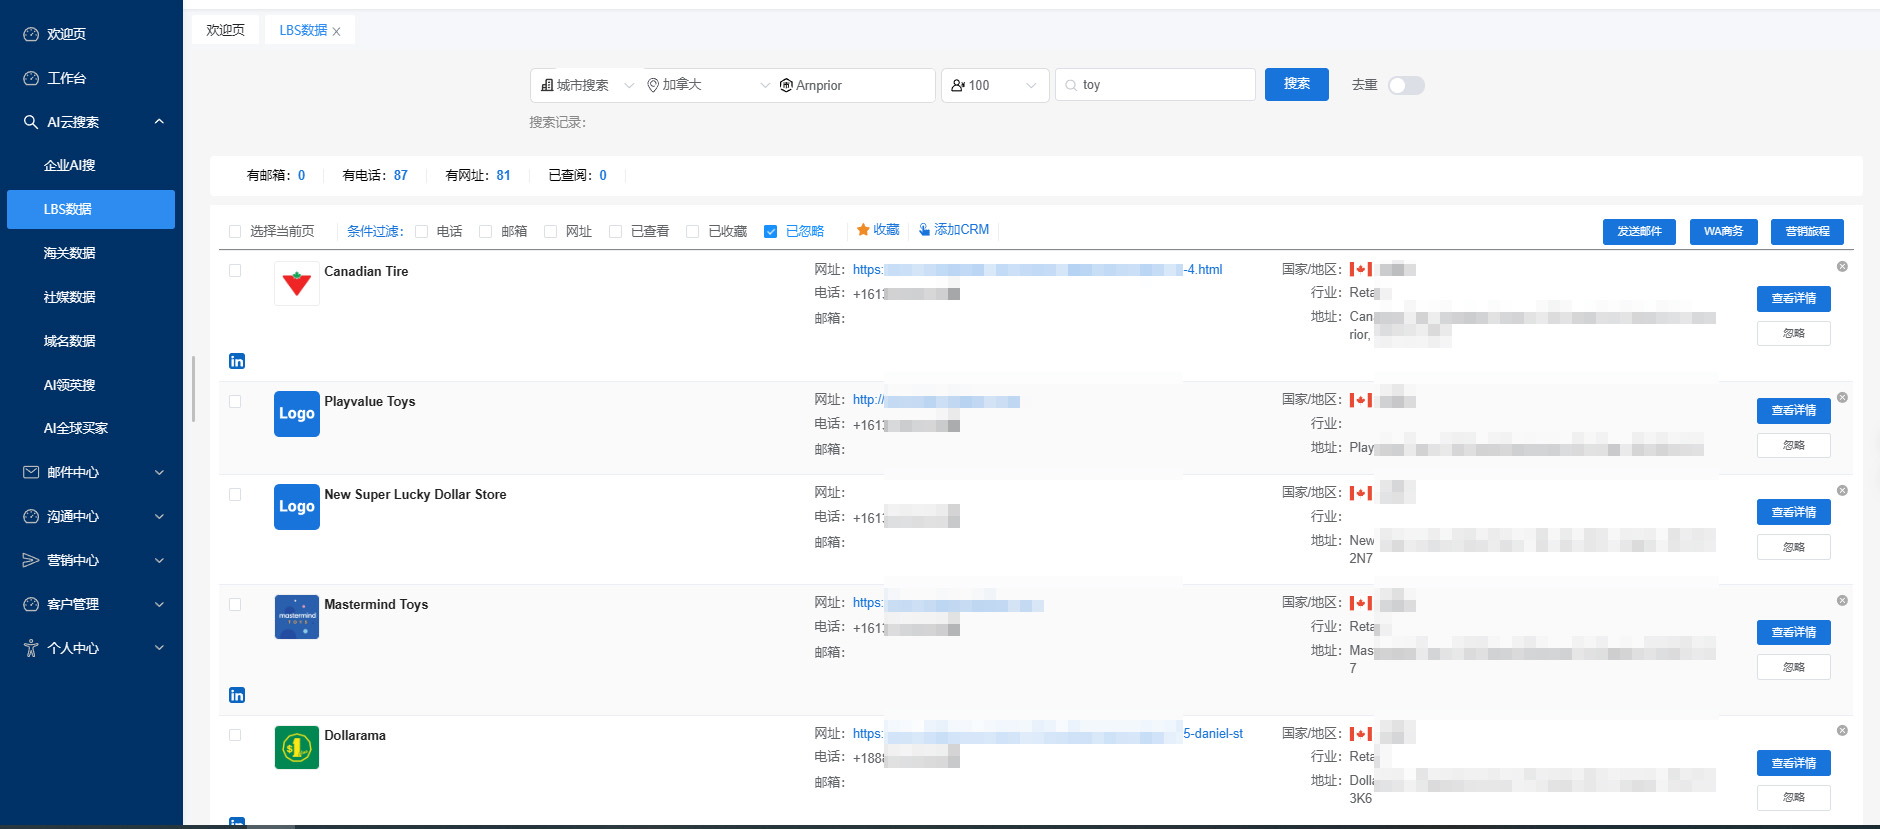
Task: Click the Playvalue Toys Logo placeholder
Action: 297,414
